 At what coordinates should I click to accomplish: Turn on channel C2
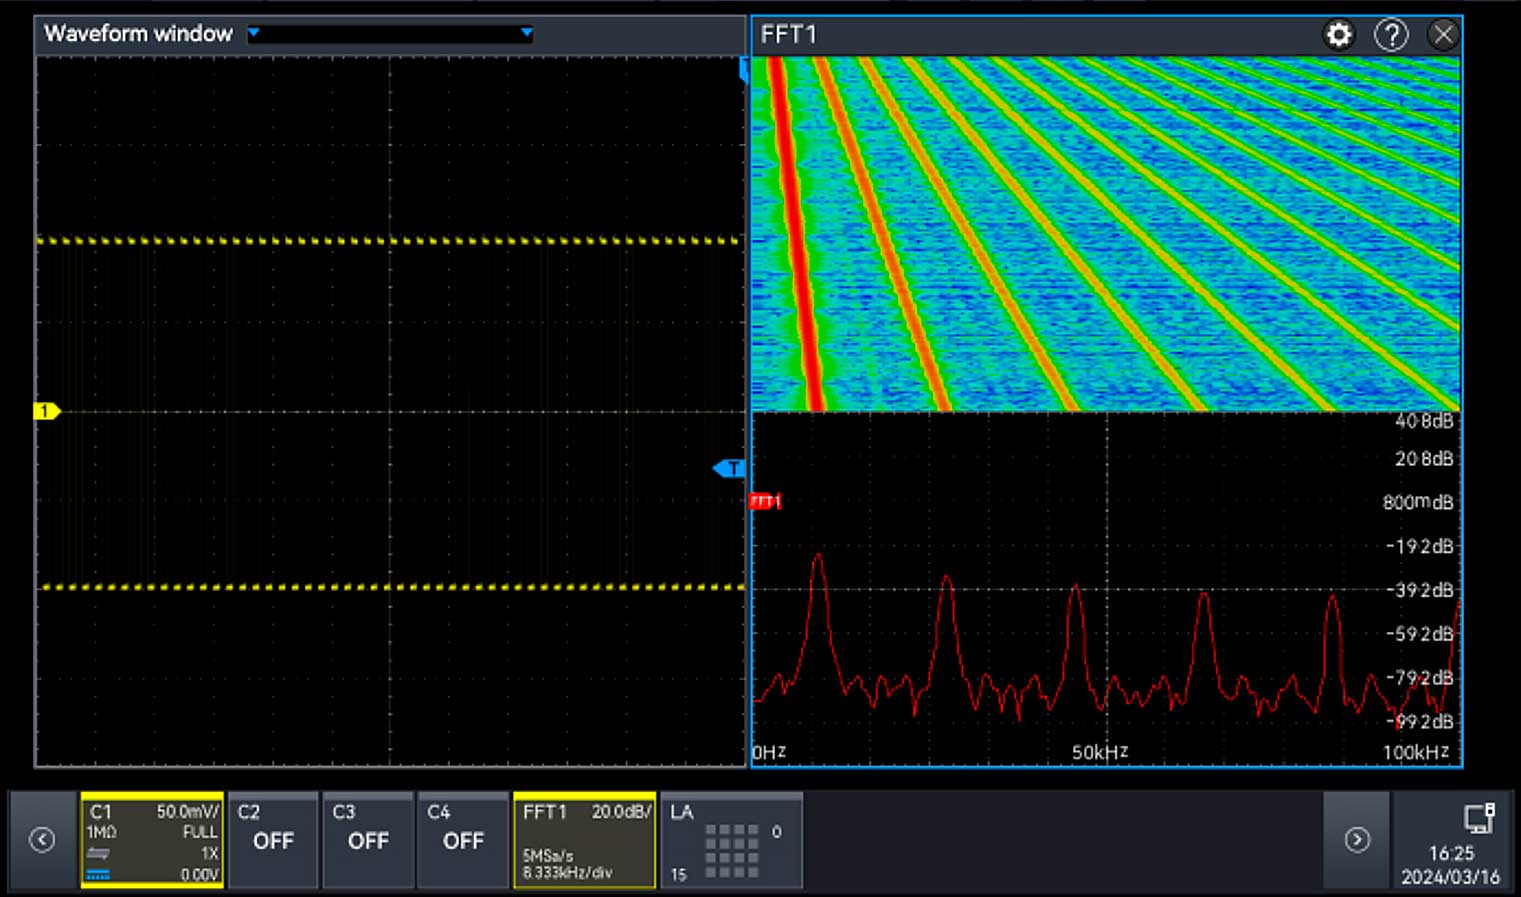pos(274,840)
